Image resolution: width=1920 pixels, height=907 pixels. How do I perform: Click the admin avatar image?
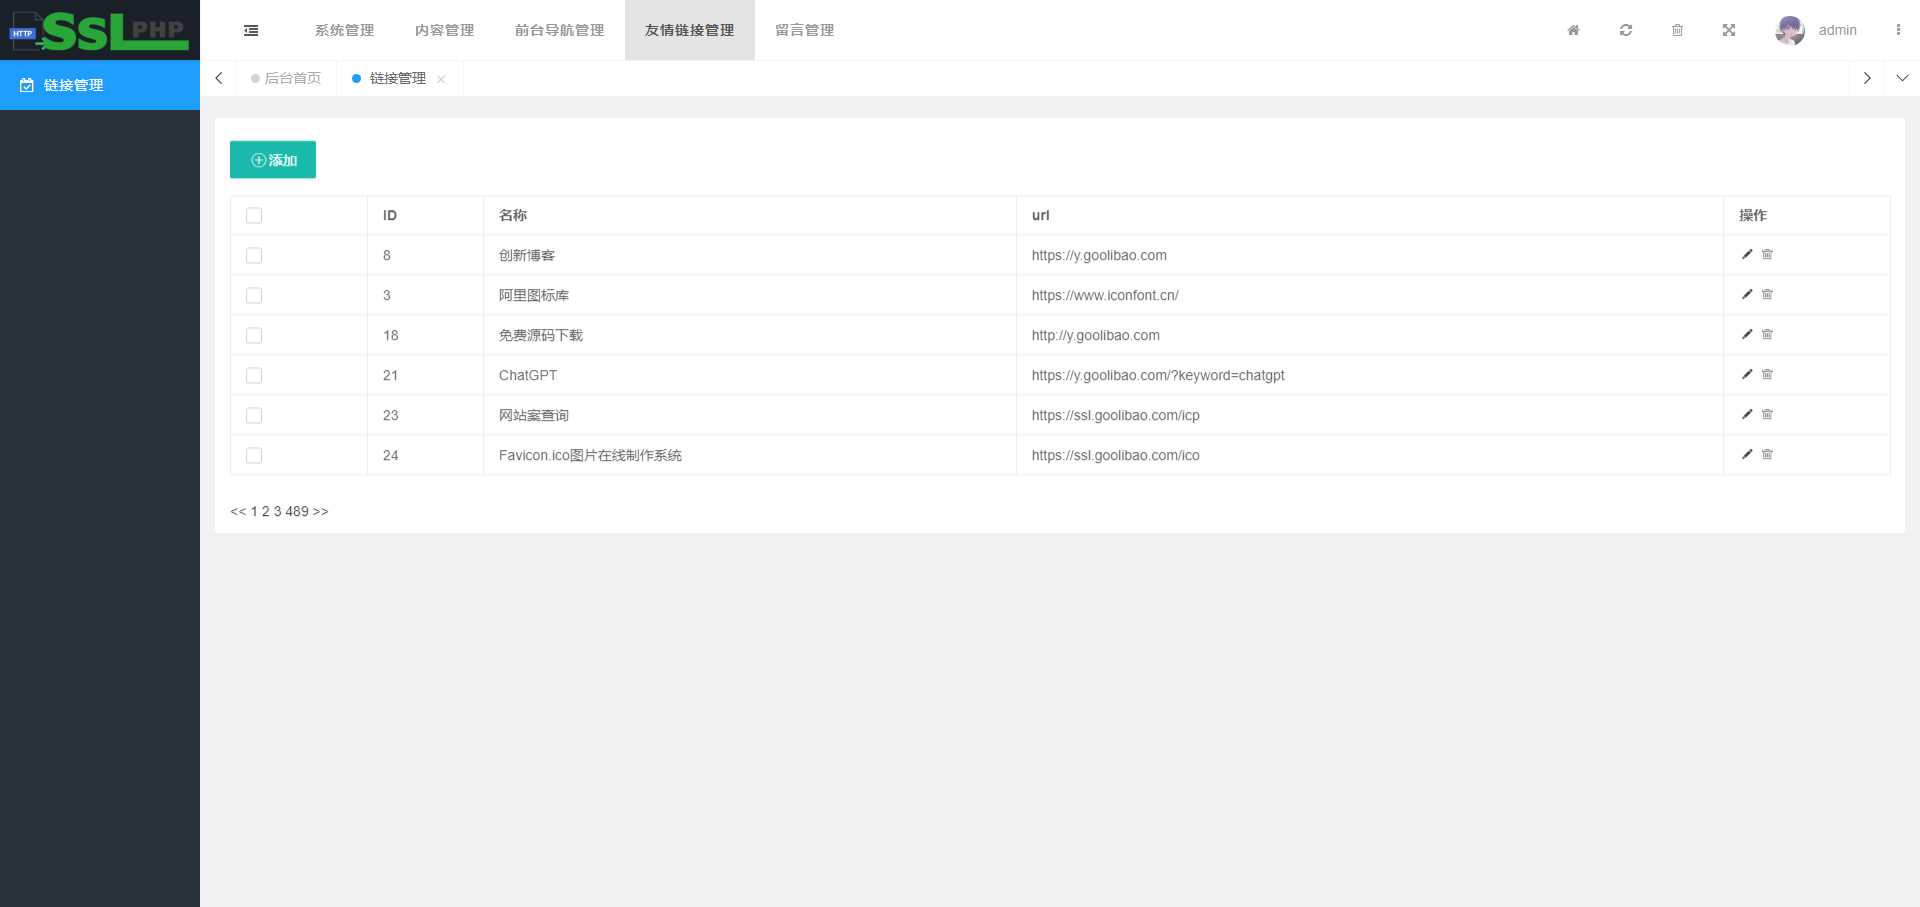tap(1789, 30)
